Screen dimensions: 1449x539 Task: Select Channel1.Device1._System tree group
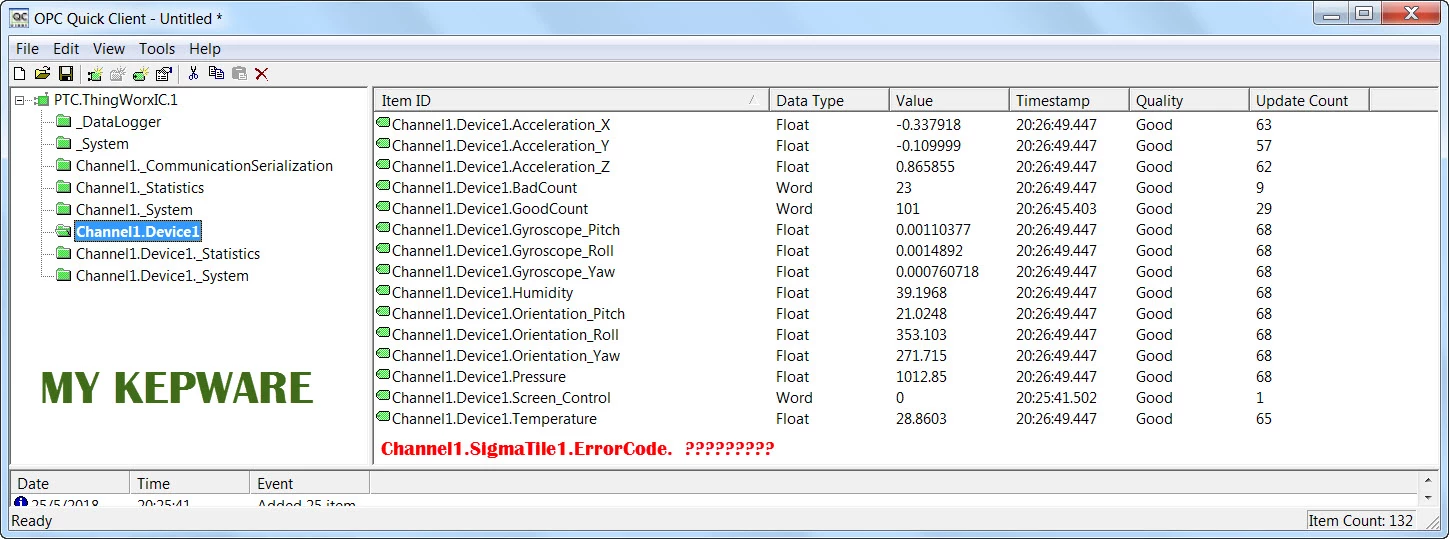click(x=162, y=276)
